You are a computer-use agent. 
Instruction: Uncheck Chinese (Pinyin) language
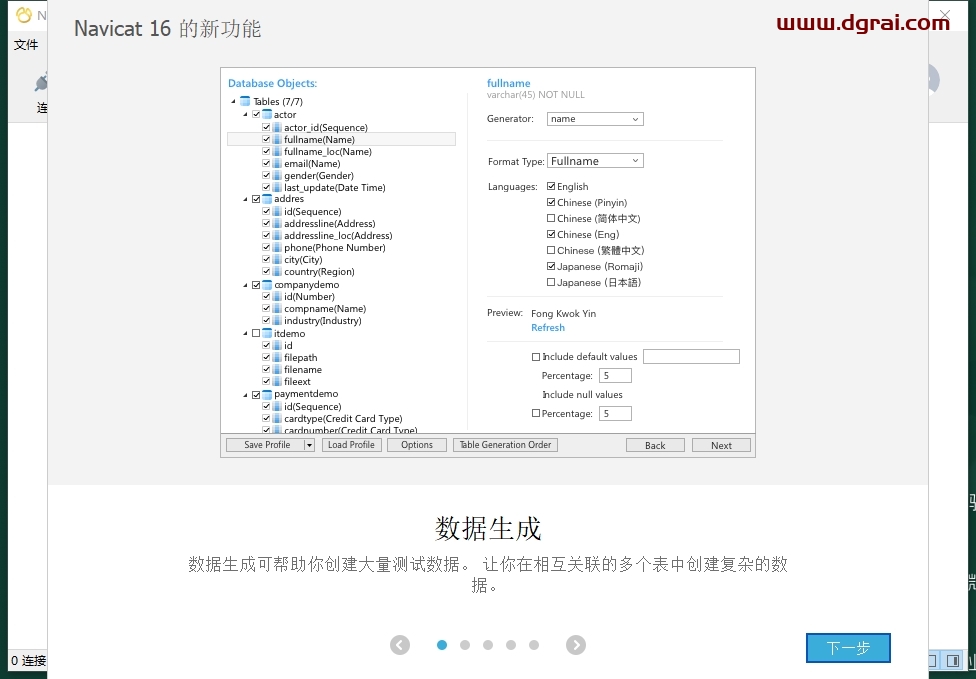(x=551, y=202)
